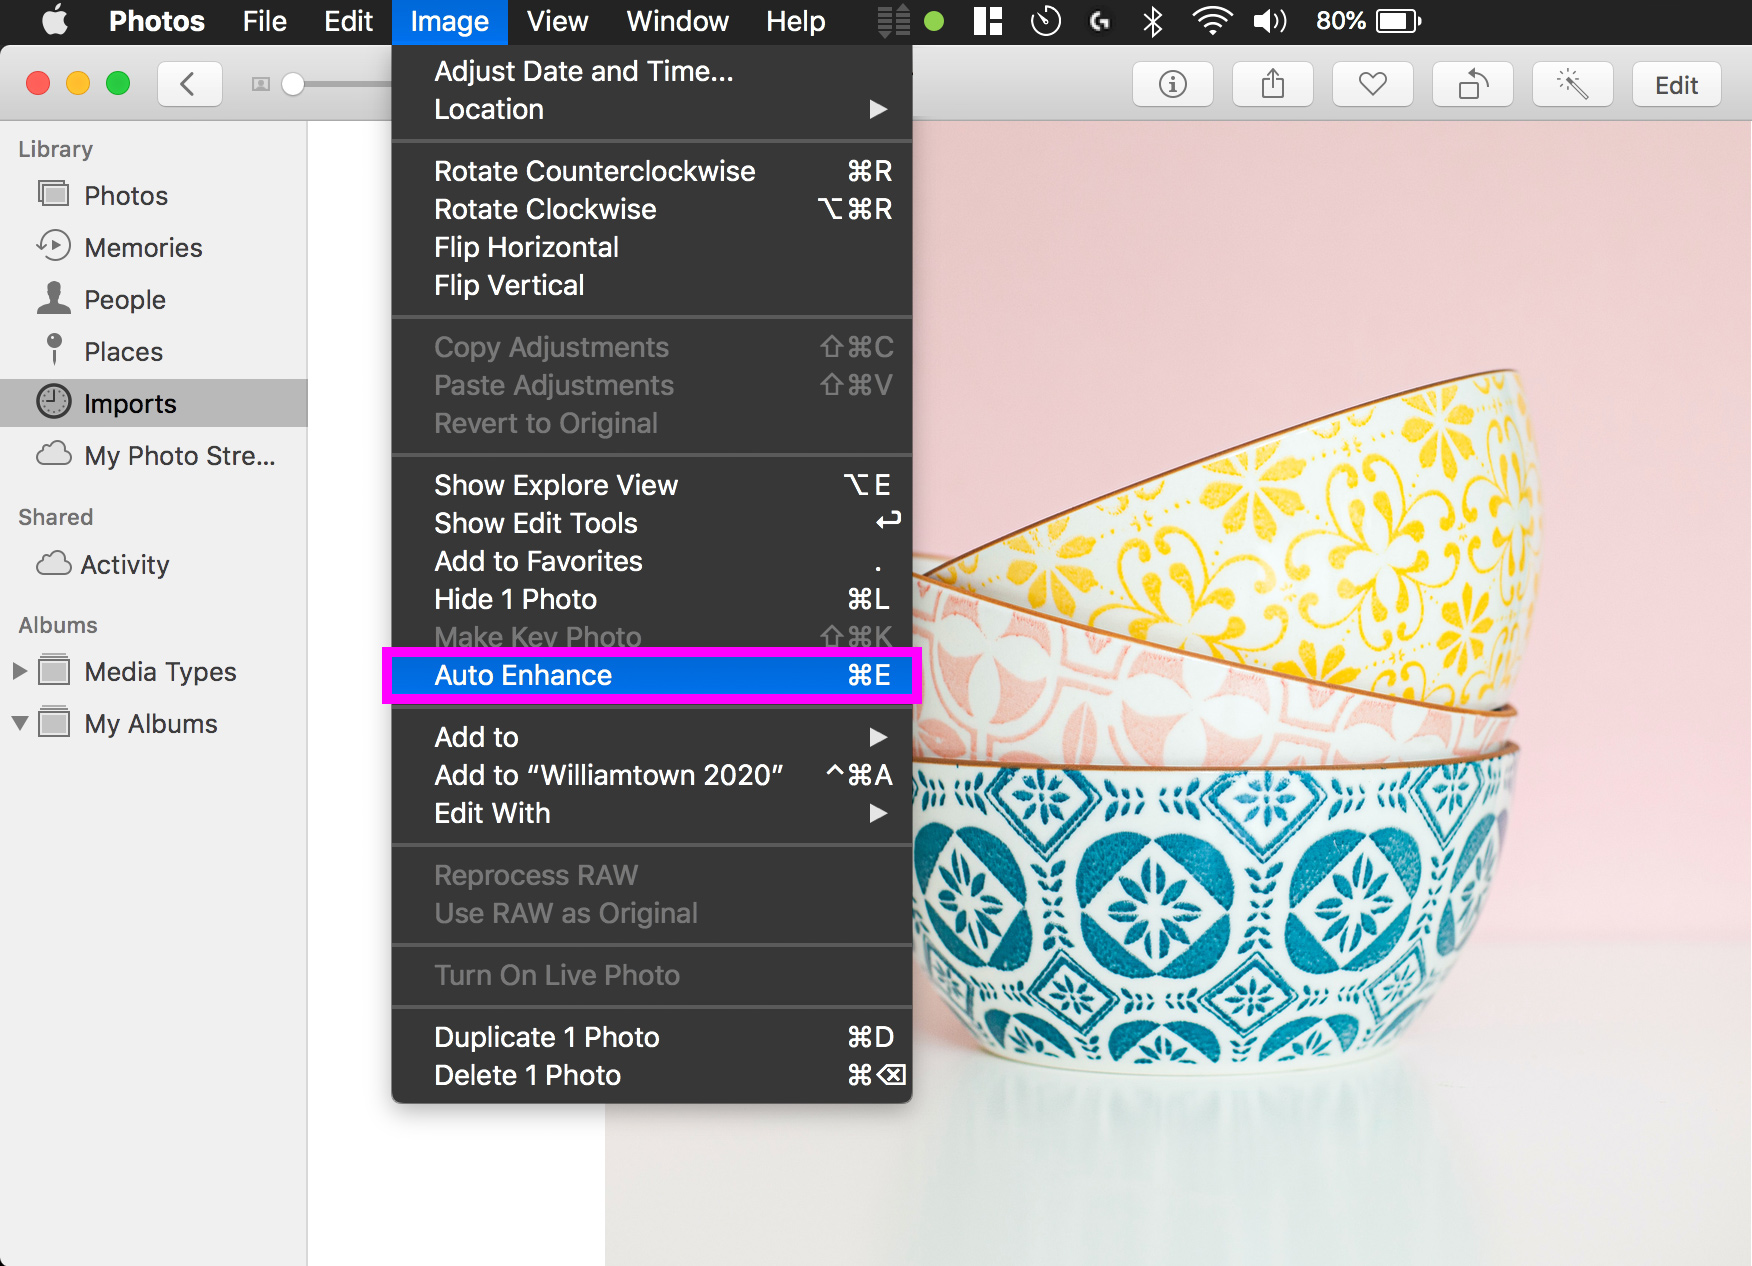Open Places from the sidebar

click(x=122, y=351)
